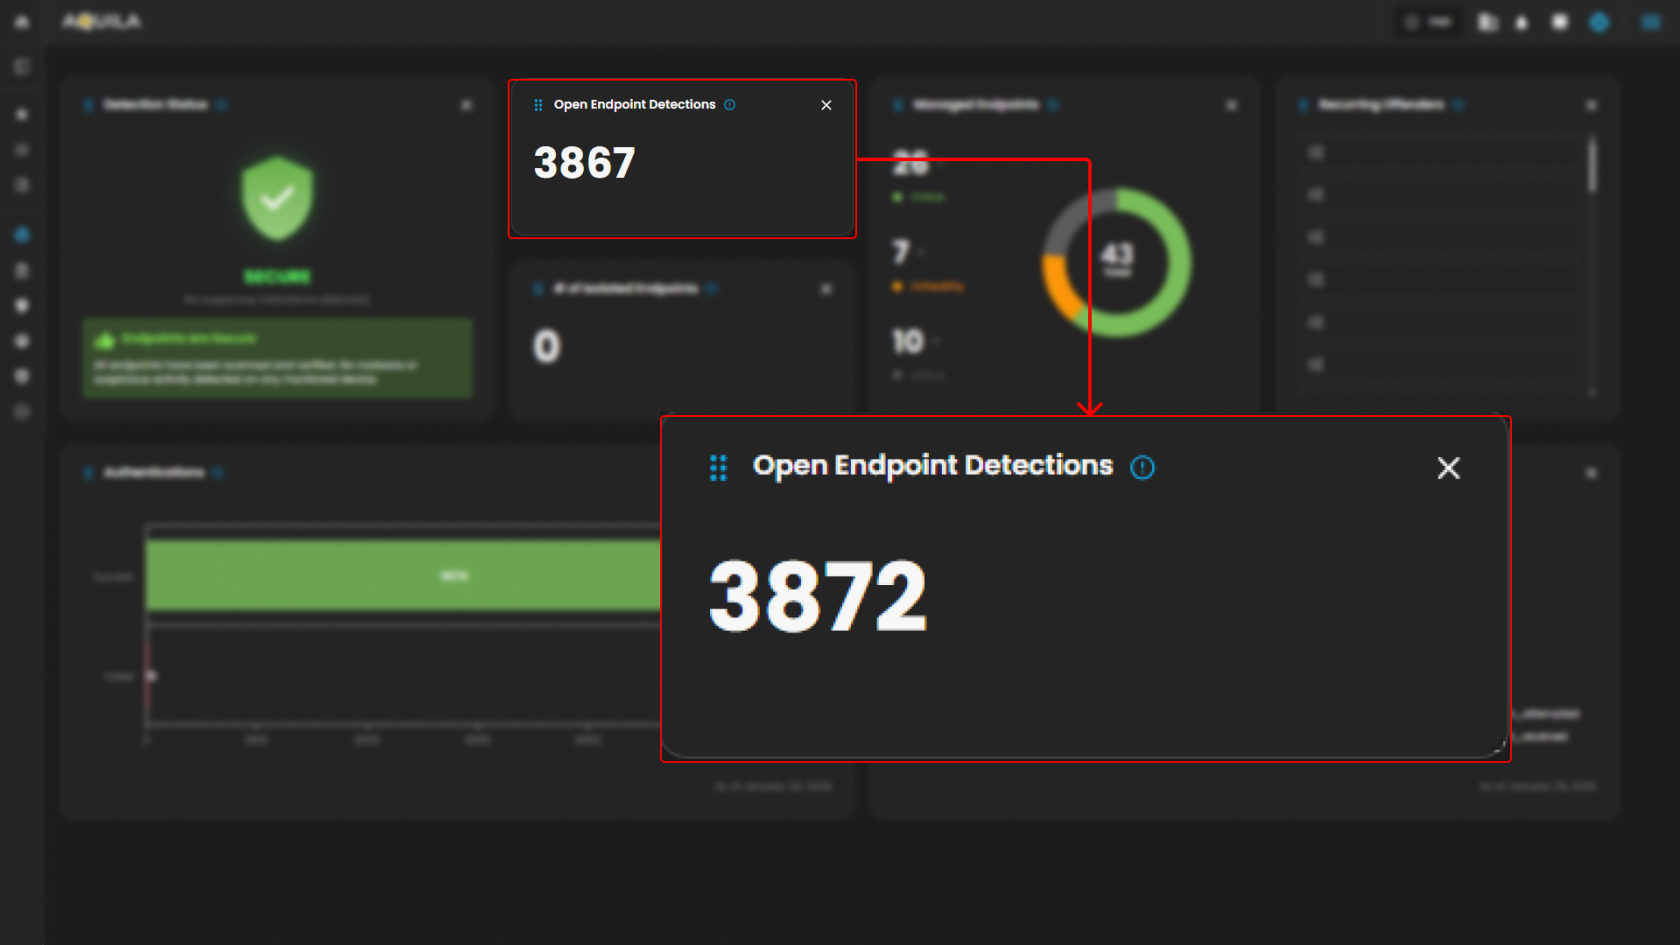Viewport: 1680px width, 945px height.
Task: Click resize handle on enlarged detections card
Action: click(1498, 746)
